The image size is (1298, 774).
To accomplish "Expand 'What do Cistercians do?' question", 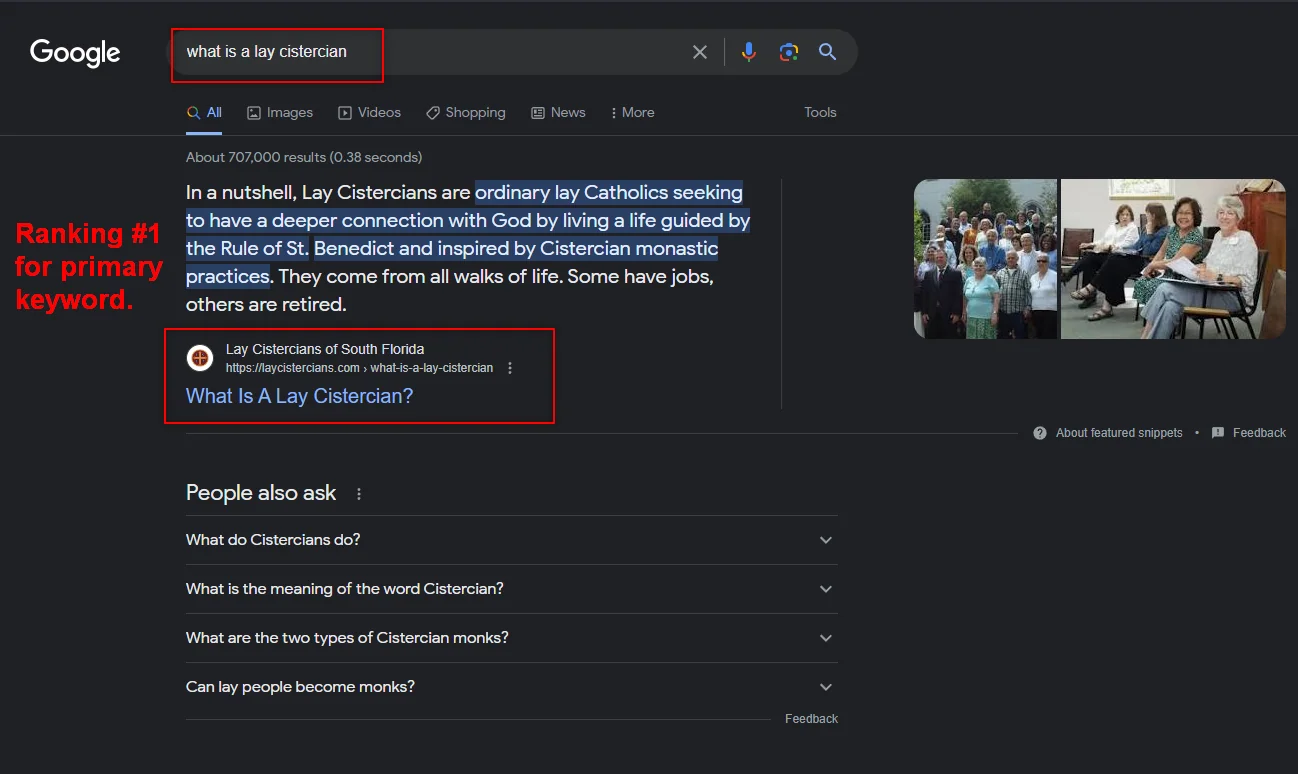I will coord(511,540).
